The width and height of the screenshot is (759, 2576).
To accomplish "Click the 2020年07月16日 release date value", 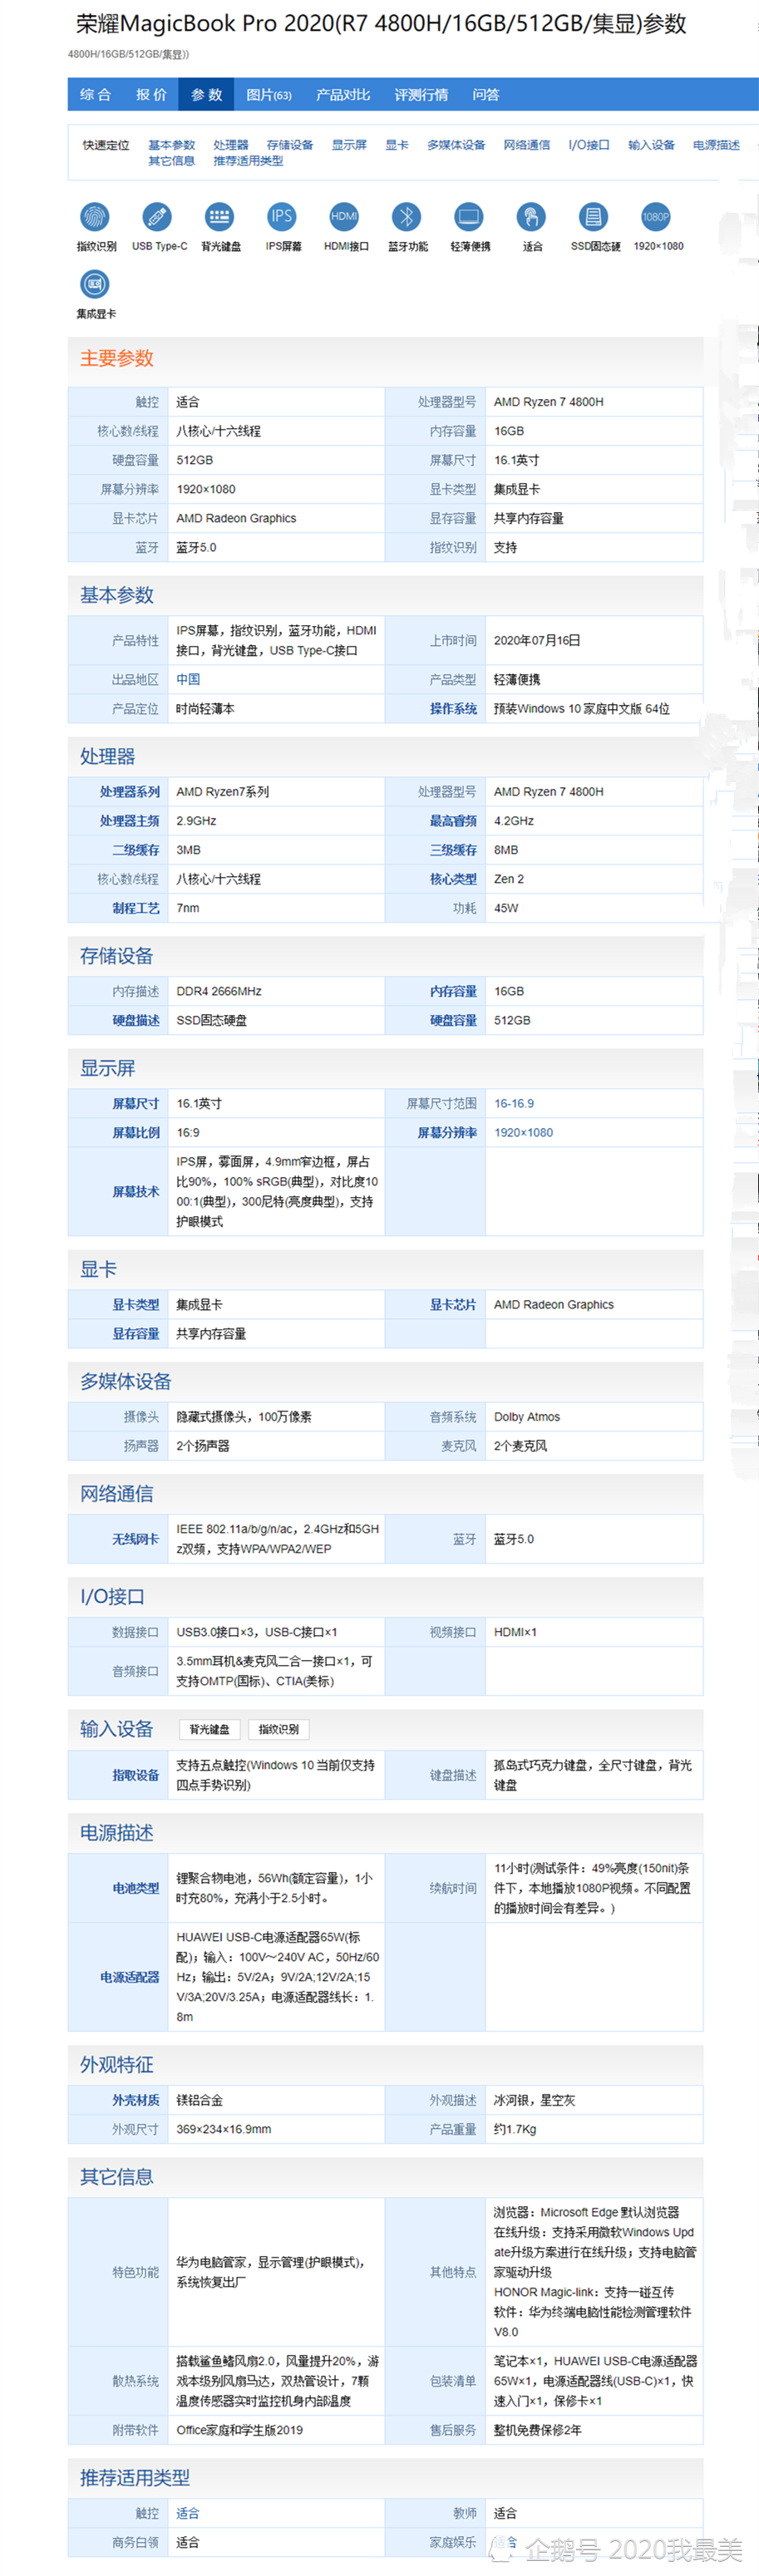I will point(537,640).
